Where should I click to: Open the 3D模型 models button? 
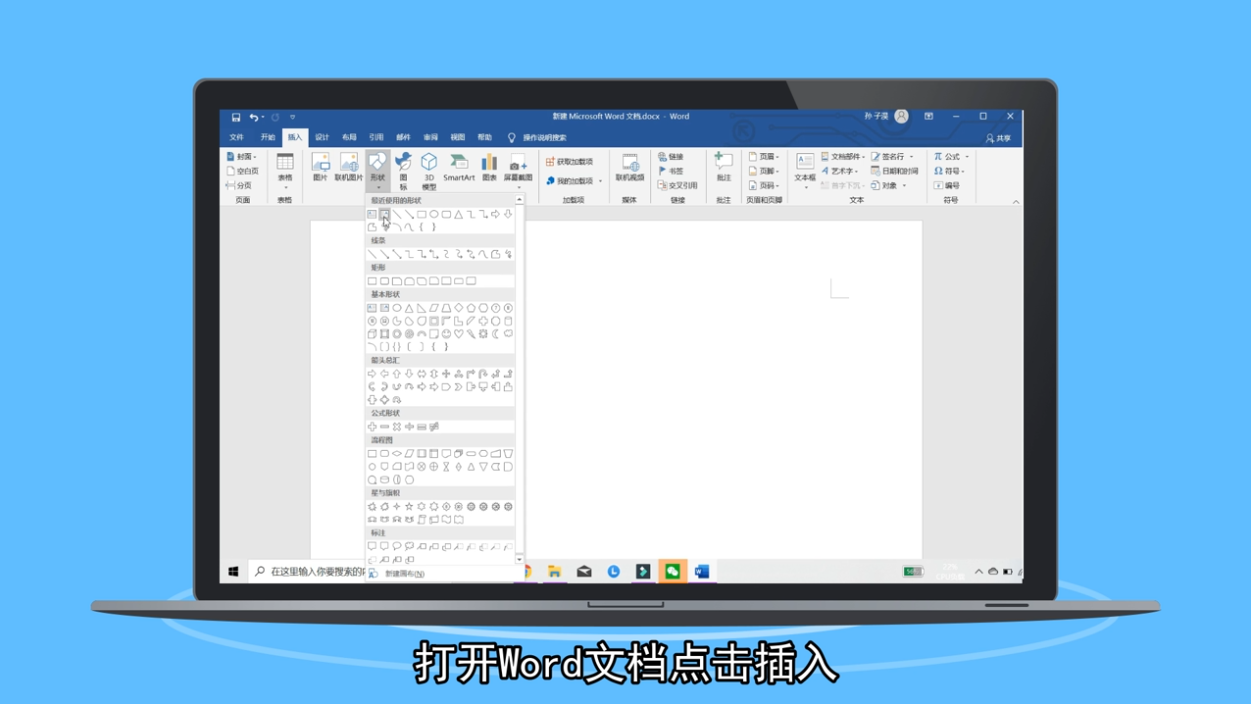429,171
